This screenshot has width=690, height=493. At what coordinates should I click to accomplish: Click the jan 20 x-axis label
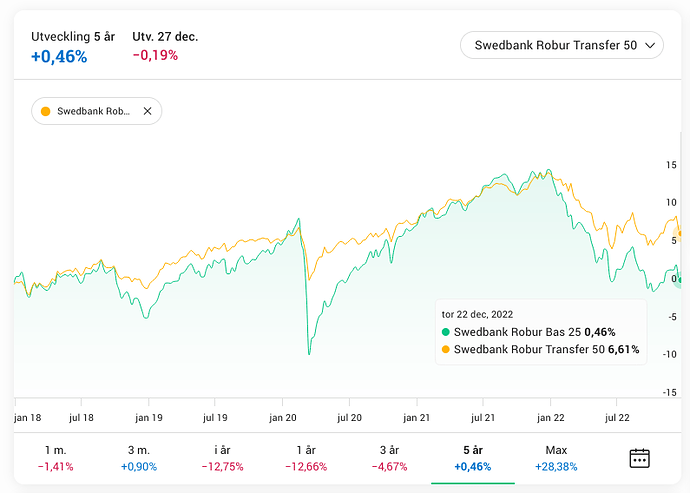click(x=283, y=418)
